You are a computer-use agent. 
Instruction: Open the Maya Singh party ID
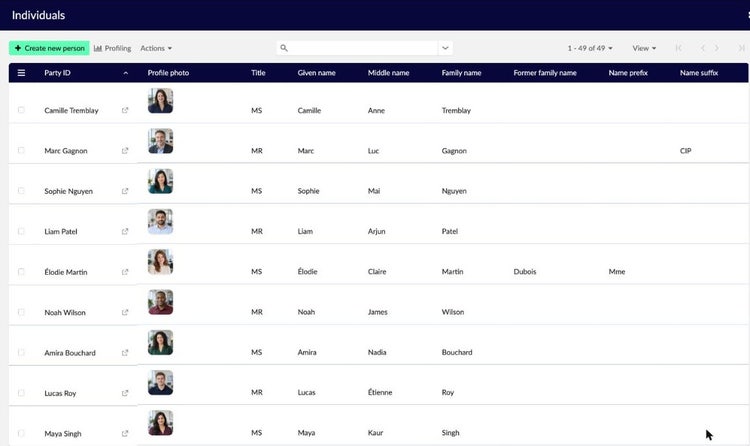(63, 434)
